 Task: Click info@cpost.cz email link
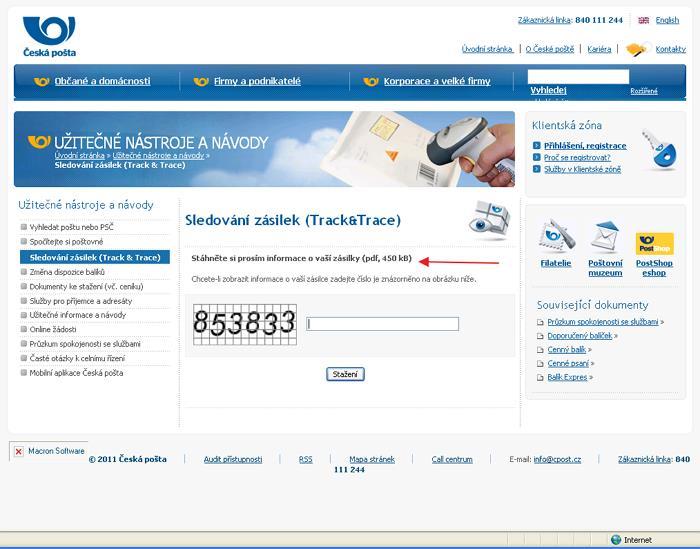(557, 459)
